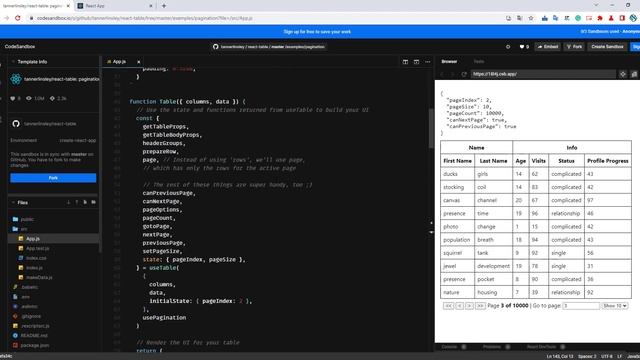This screenshot has width=640, height=360.
Task: Open the Embed button
Action: (x=548, y=47)
